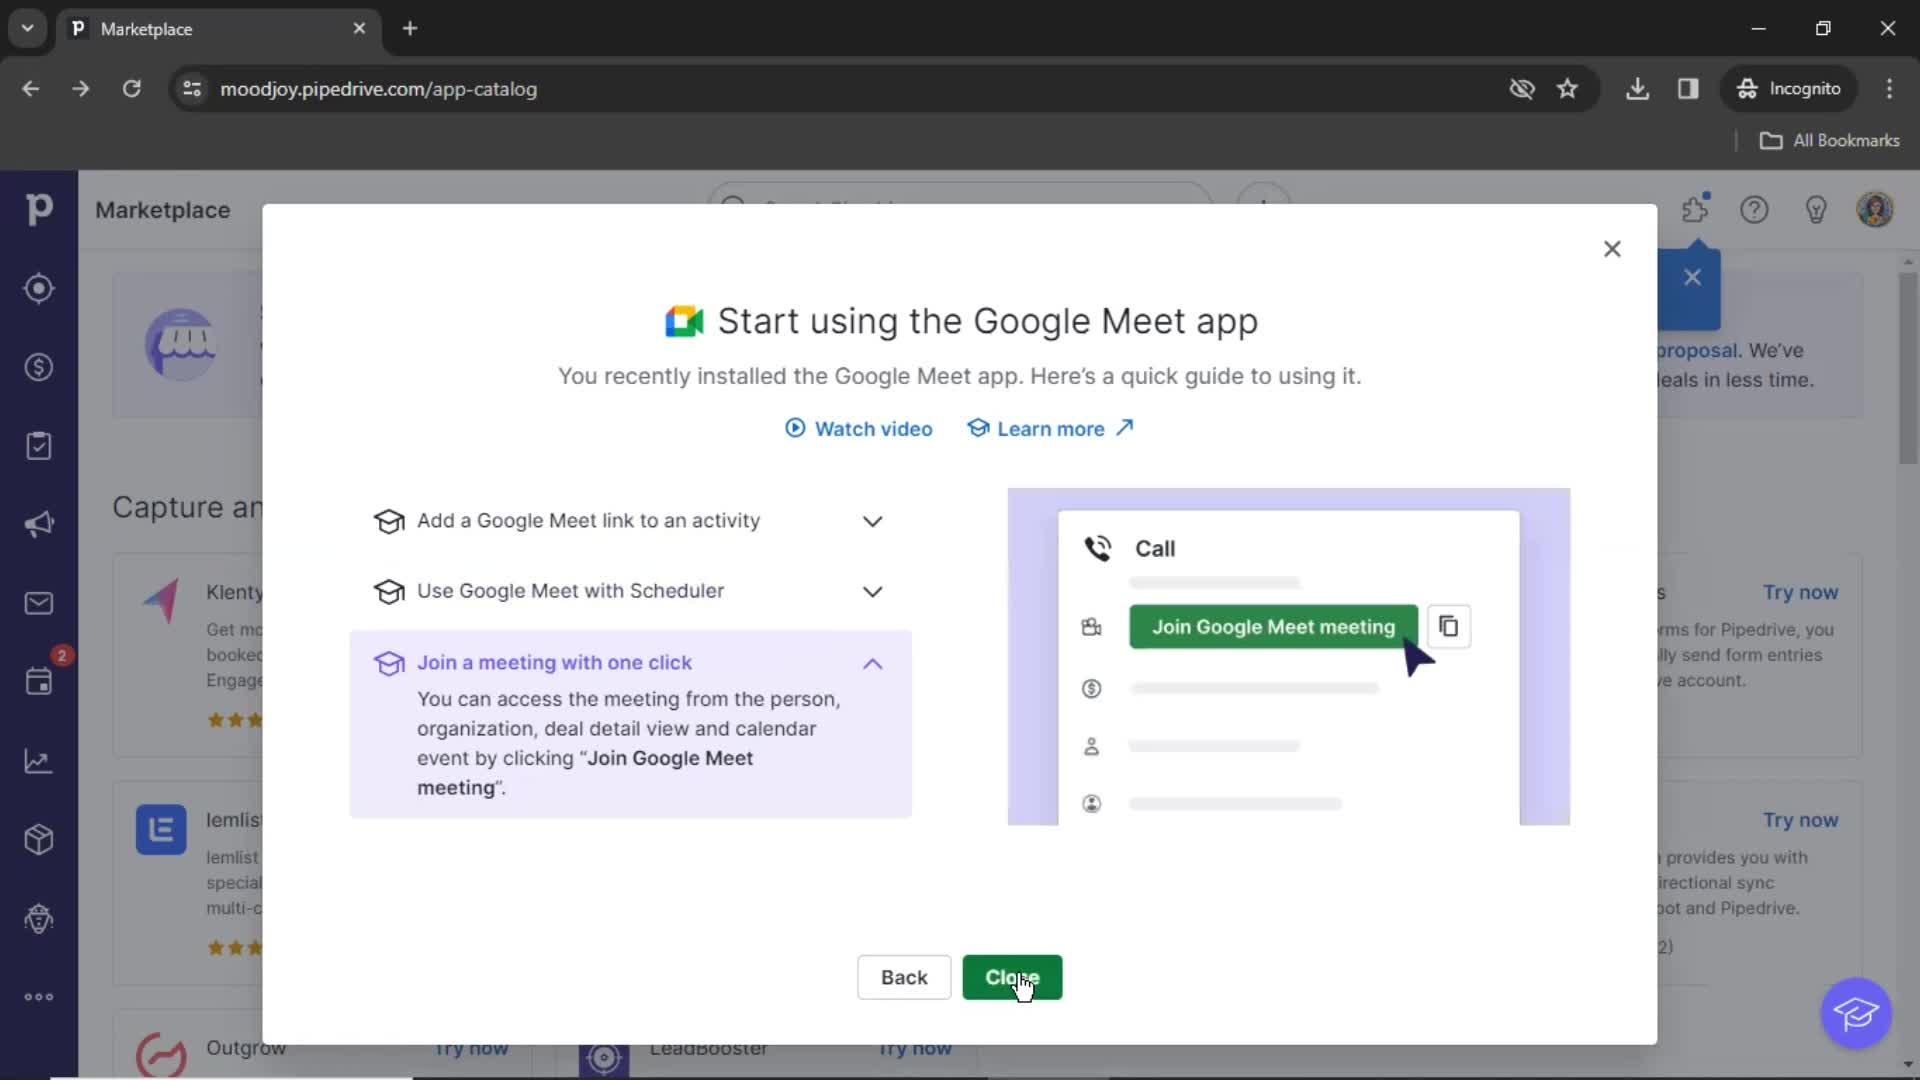Image resolution: width=1920 pixels, height=1080 pixels.
Task: Click the Mail icon in left sidebar
Action: tap(38, 603)
